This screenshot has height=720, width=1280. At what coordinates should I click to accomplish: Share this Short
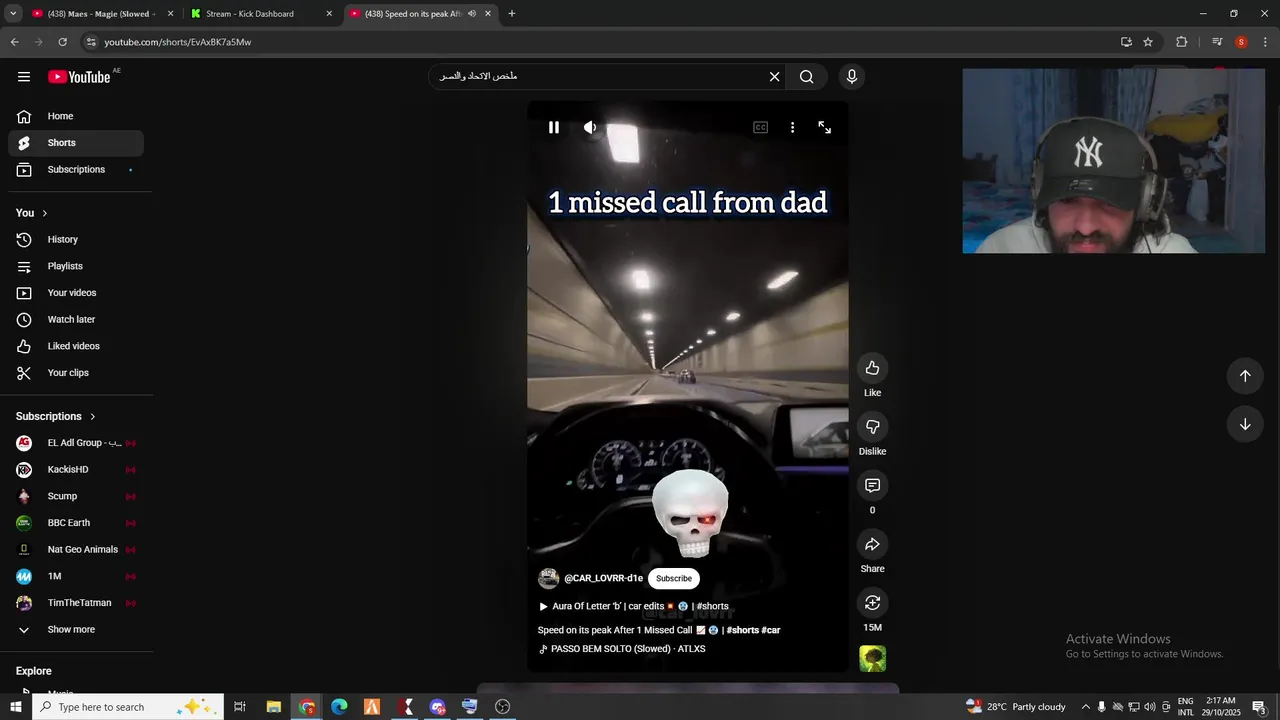pos(872,544)
